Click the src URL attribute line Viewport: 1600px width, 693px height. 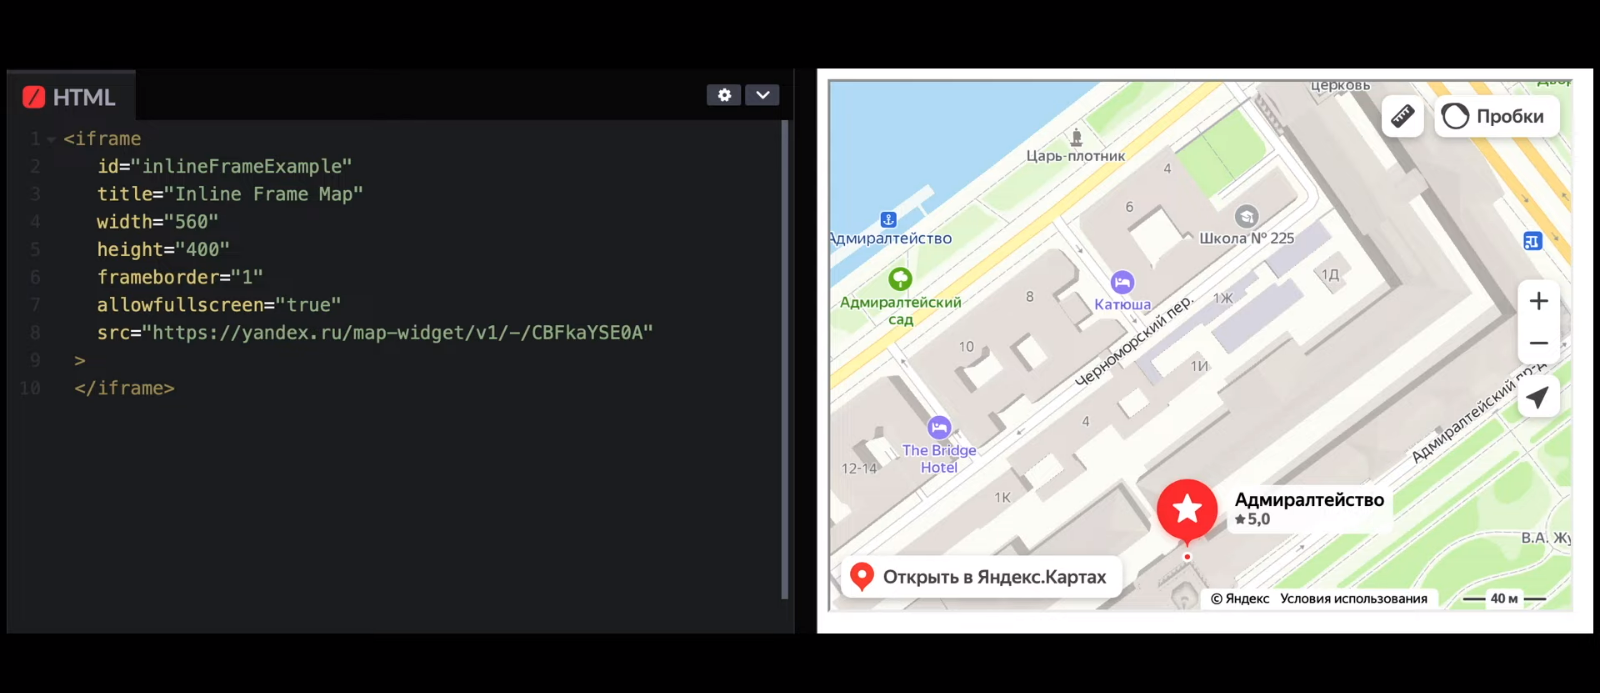click(375, 333)
